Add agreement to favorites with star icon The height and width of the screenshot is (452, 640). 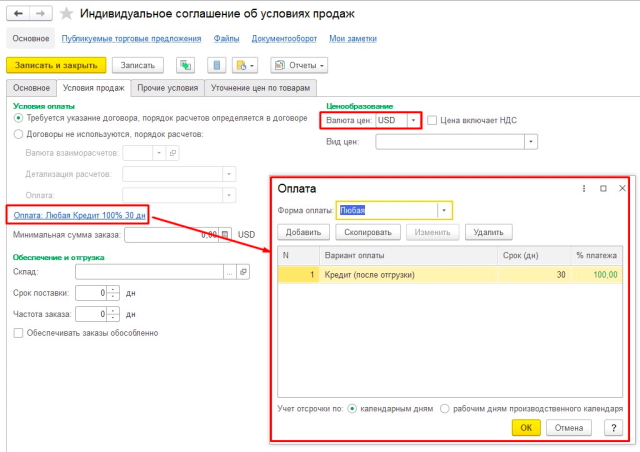pos(66,14)
